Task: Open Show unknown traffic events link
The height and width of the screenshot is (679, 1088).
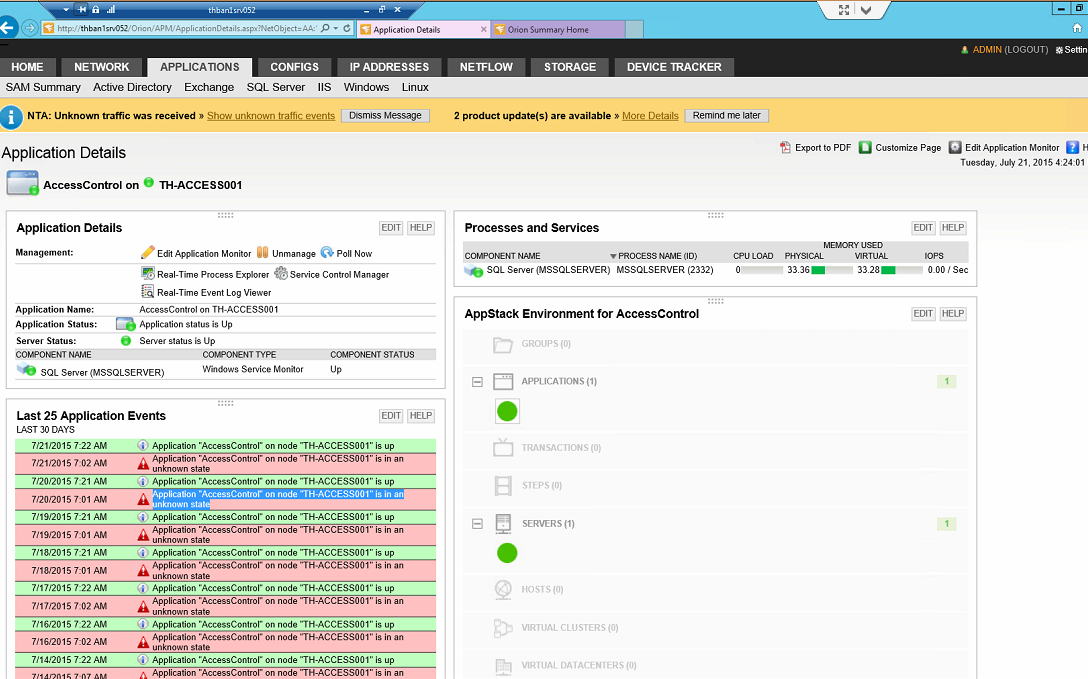Action: point(271,116)
